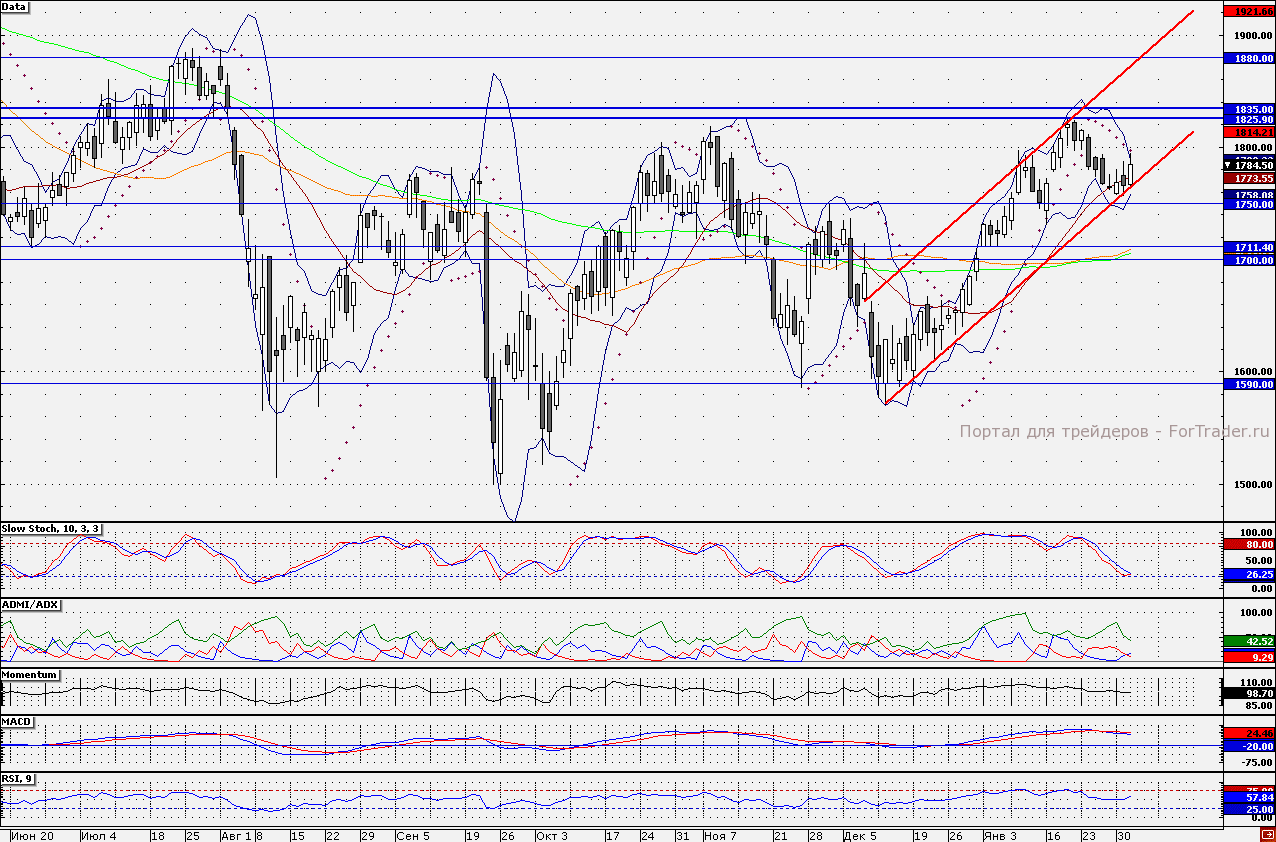Select the Momentum indicator label
The height and width of the screenshot is (842, 1276).
(x=30, y=675)
